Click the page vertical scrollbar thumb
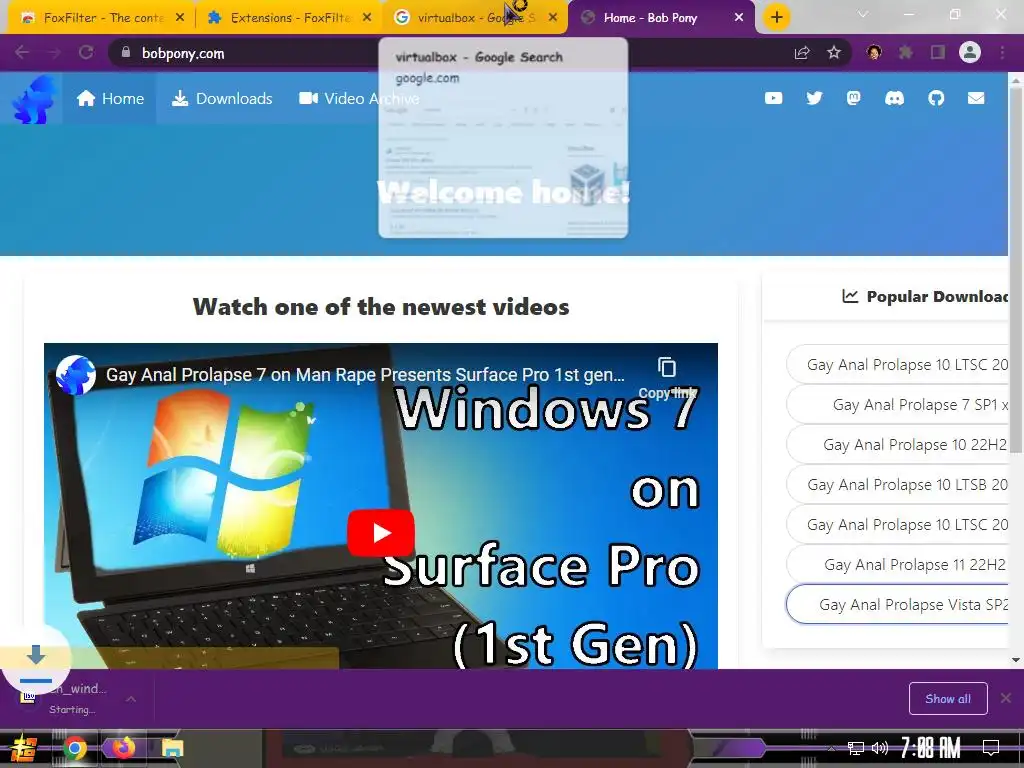Image resolution: width=1024 pixels, height=768 pixels. 1016,268
